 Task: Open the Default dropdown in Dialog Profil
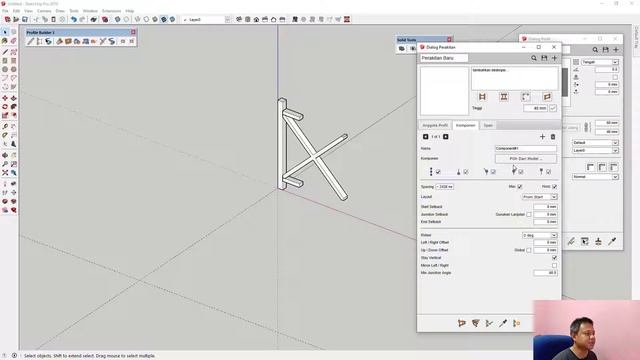[x=595, y=142]
